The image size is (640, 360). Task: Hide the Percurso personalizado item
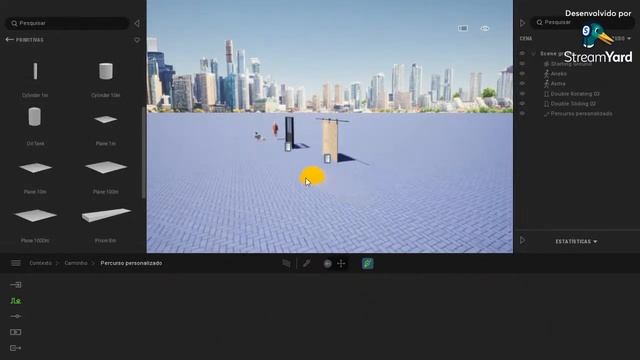tap(522, 113)
